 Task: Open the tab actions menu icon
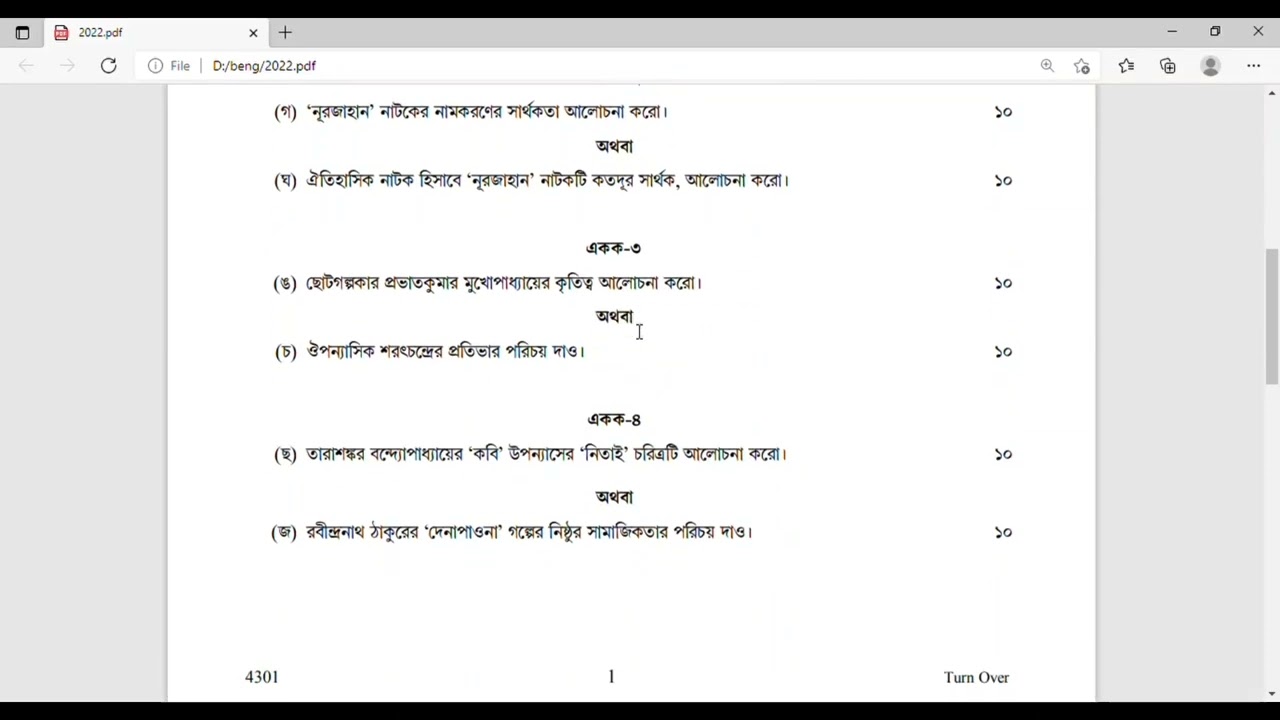(22, 33)
